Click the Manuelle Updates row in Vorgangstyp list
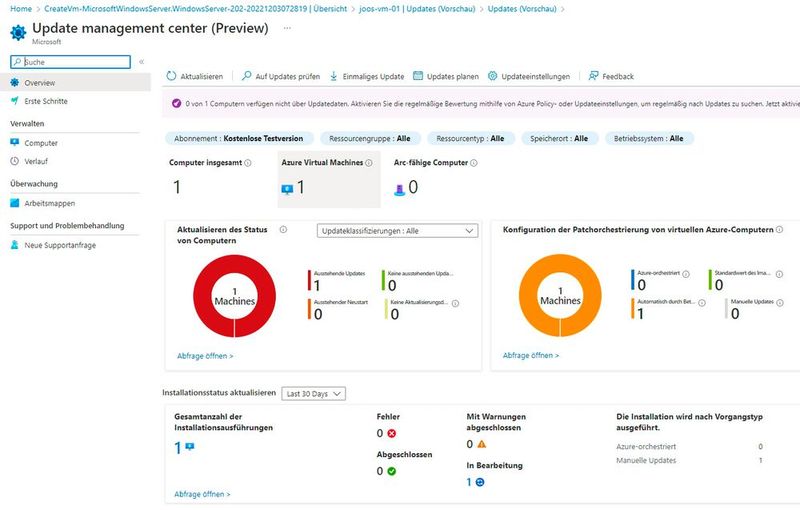Viewport: 800px width, 510px height. (690, 460)
